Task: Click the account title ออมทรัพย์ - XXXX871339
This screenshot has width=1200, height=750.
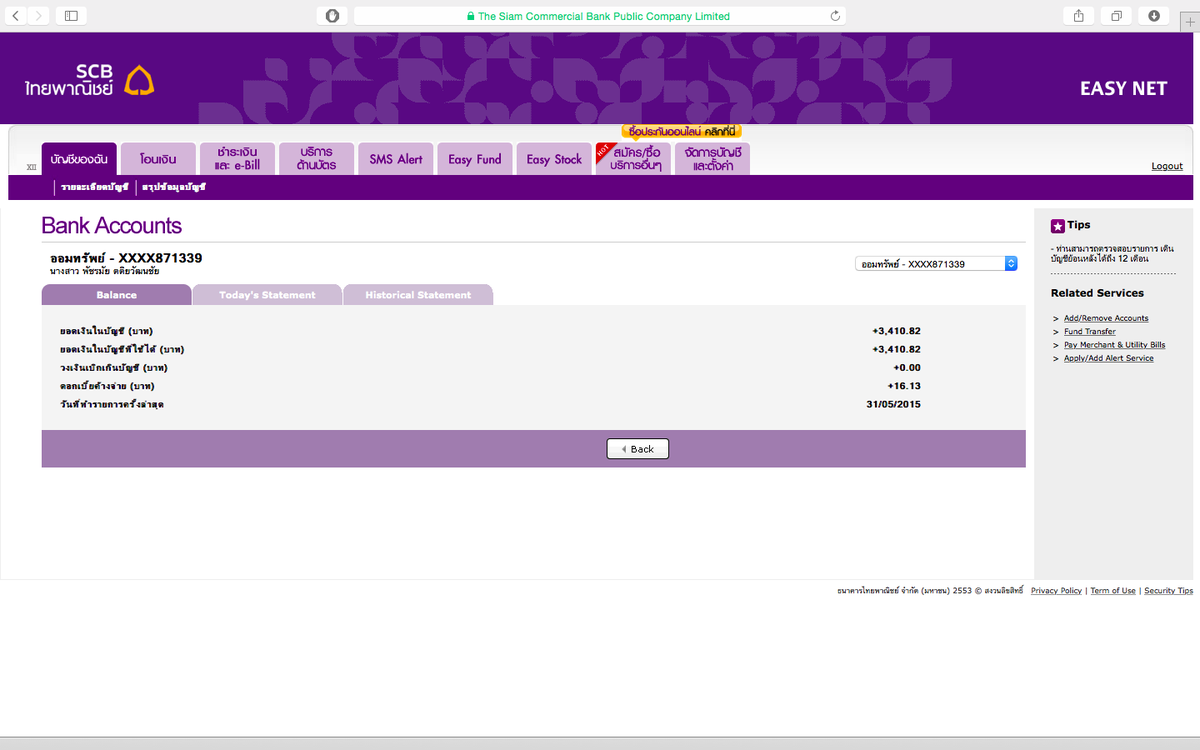Action: pyautogui.click(x=126, y=258)
